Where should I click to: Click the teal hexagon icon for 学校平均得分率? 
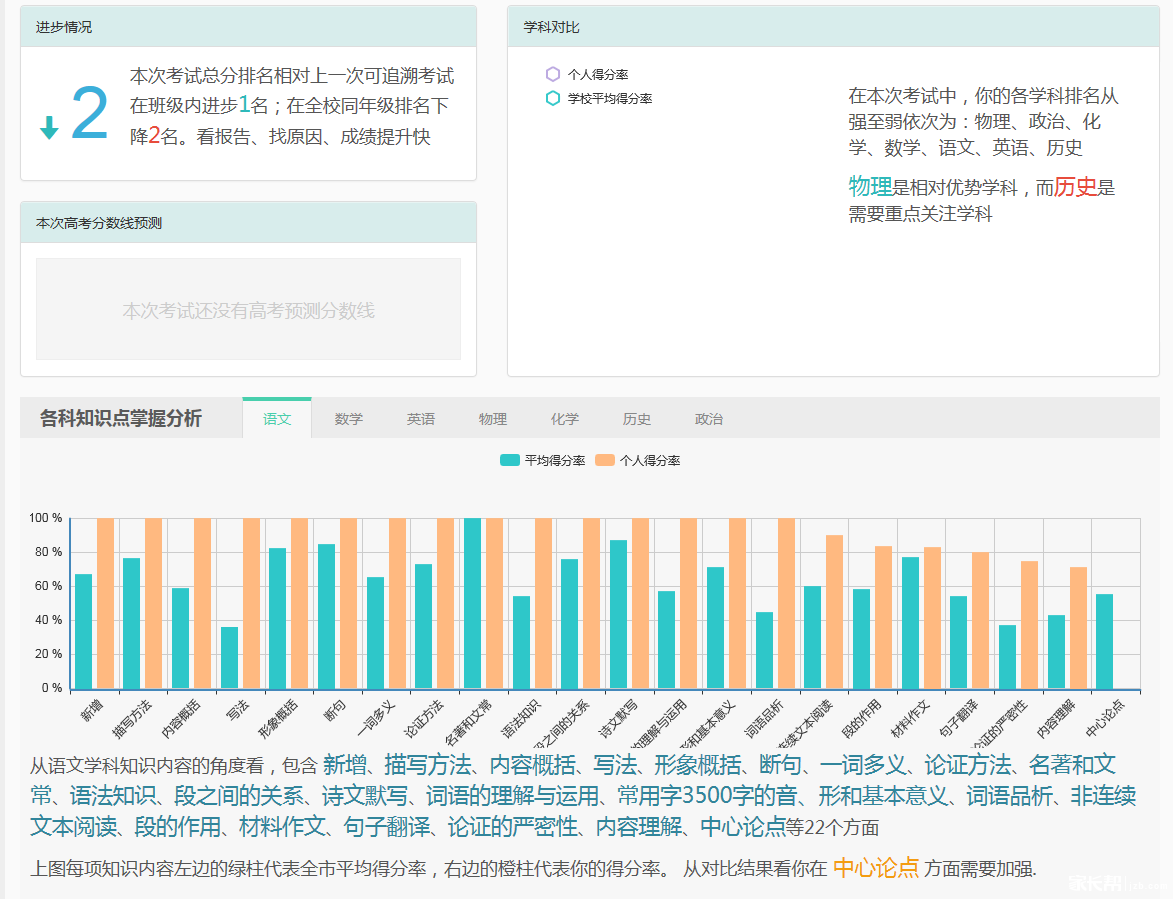click(553, 97)
